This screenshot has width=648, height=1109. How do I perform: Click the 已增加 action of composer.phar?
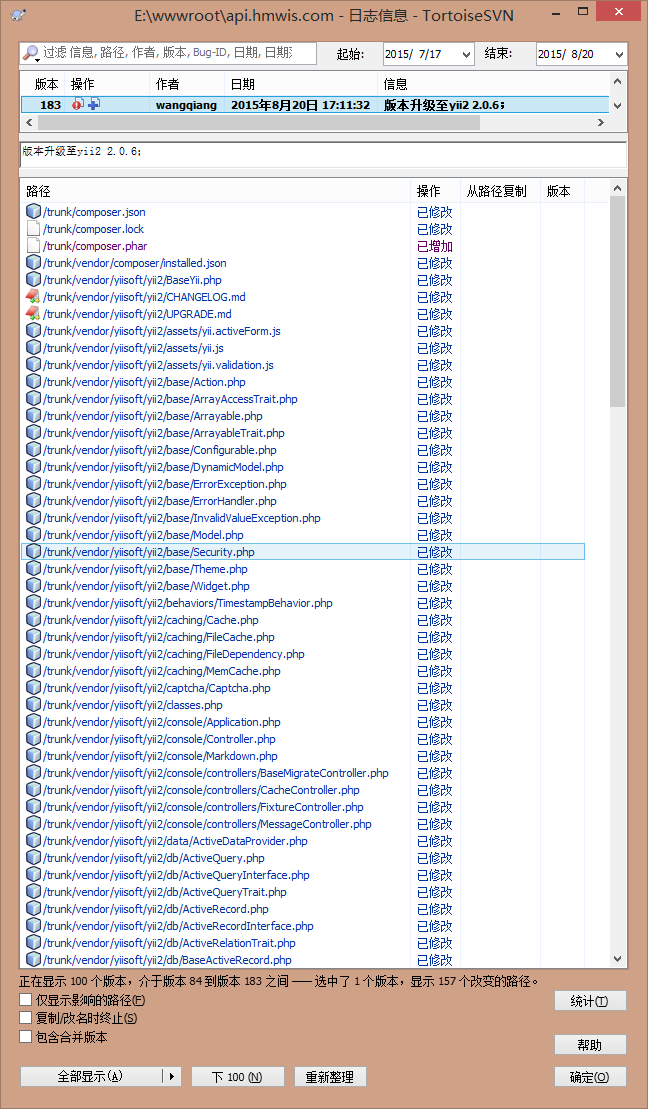click(434, 246)
